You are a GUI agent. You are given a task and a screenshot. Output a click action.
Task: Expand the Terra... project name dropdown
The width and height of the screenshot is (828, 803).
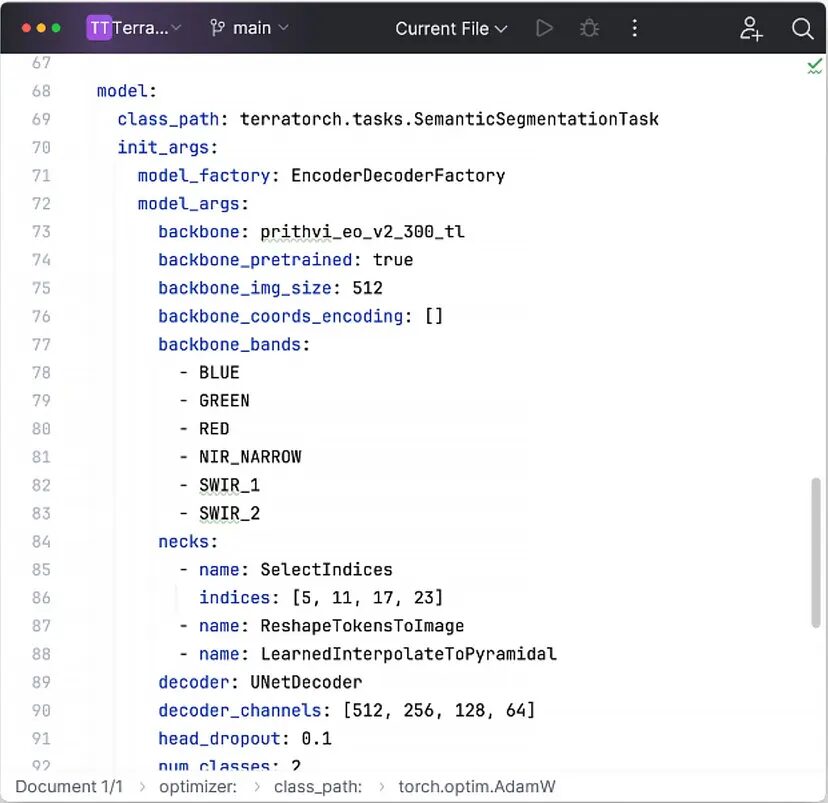tap(146, 28)
